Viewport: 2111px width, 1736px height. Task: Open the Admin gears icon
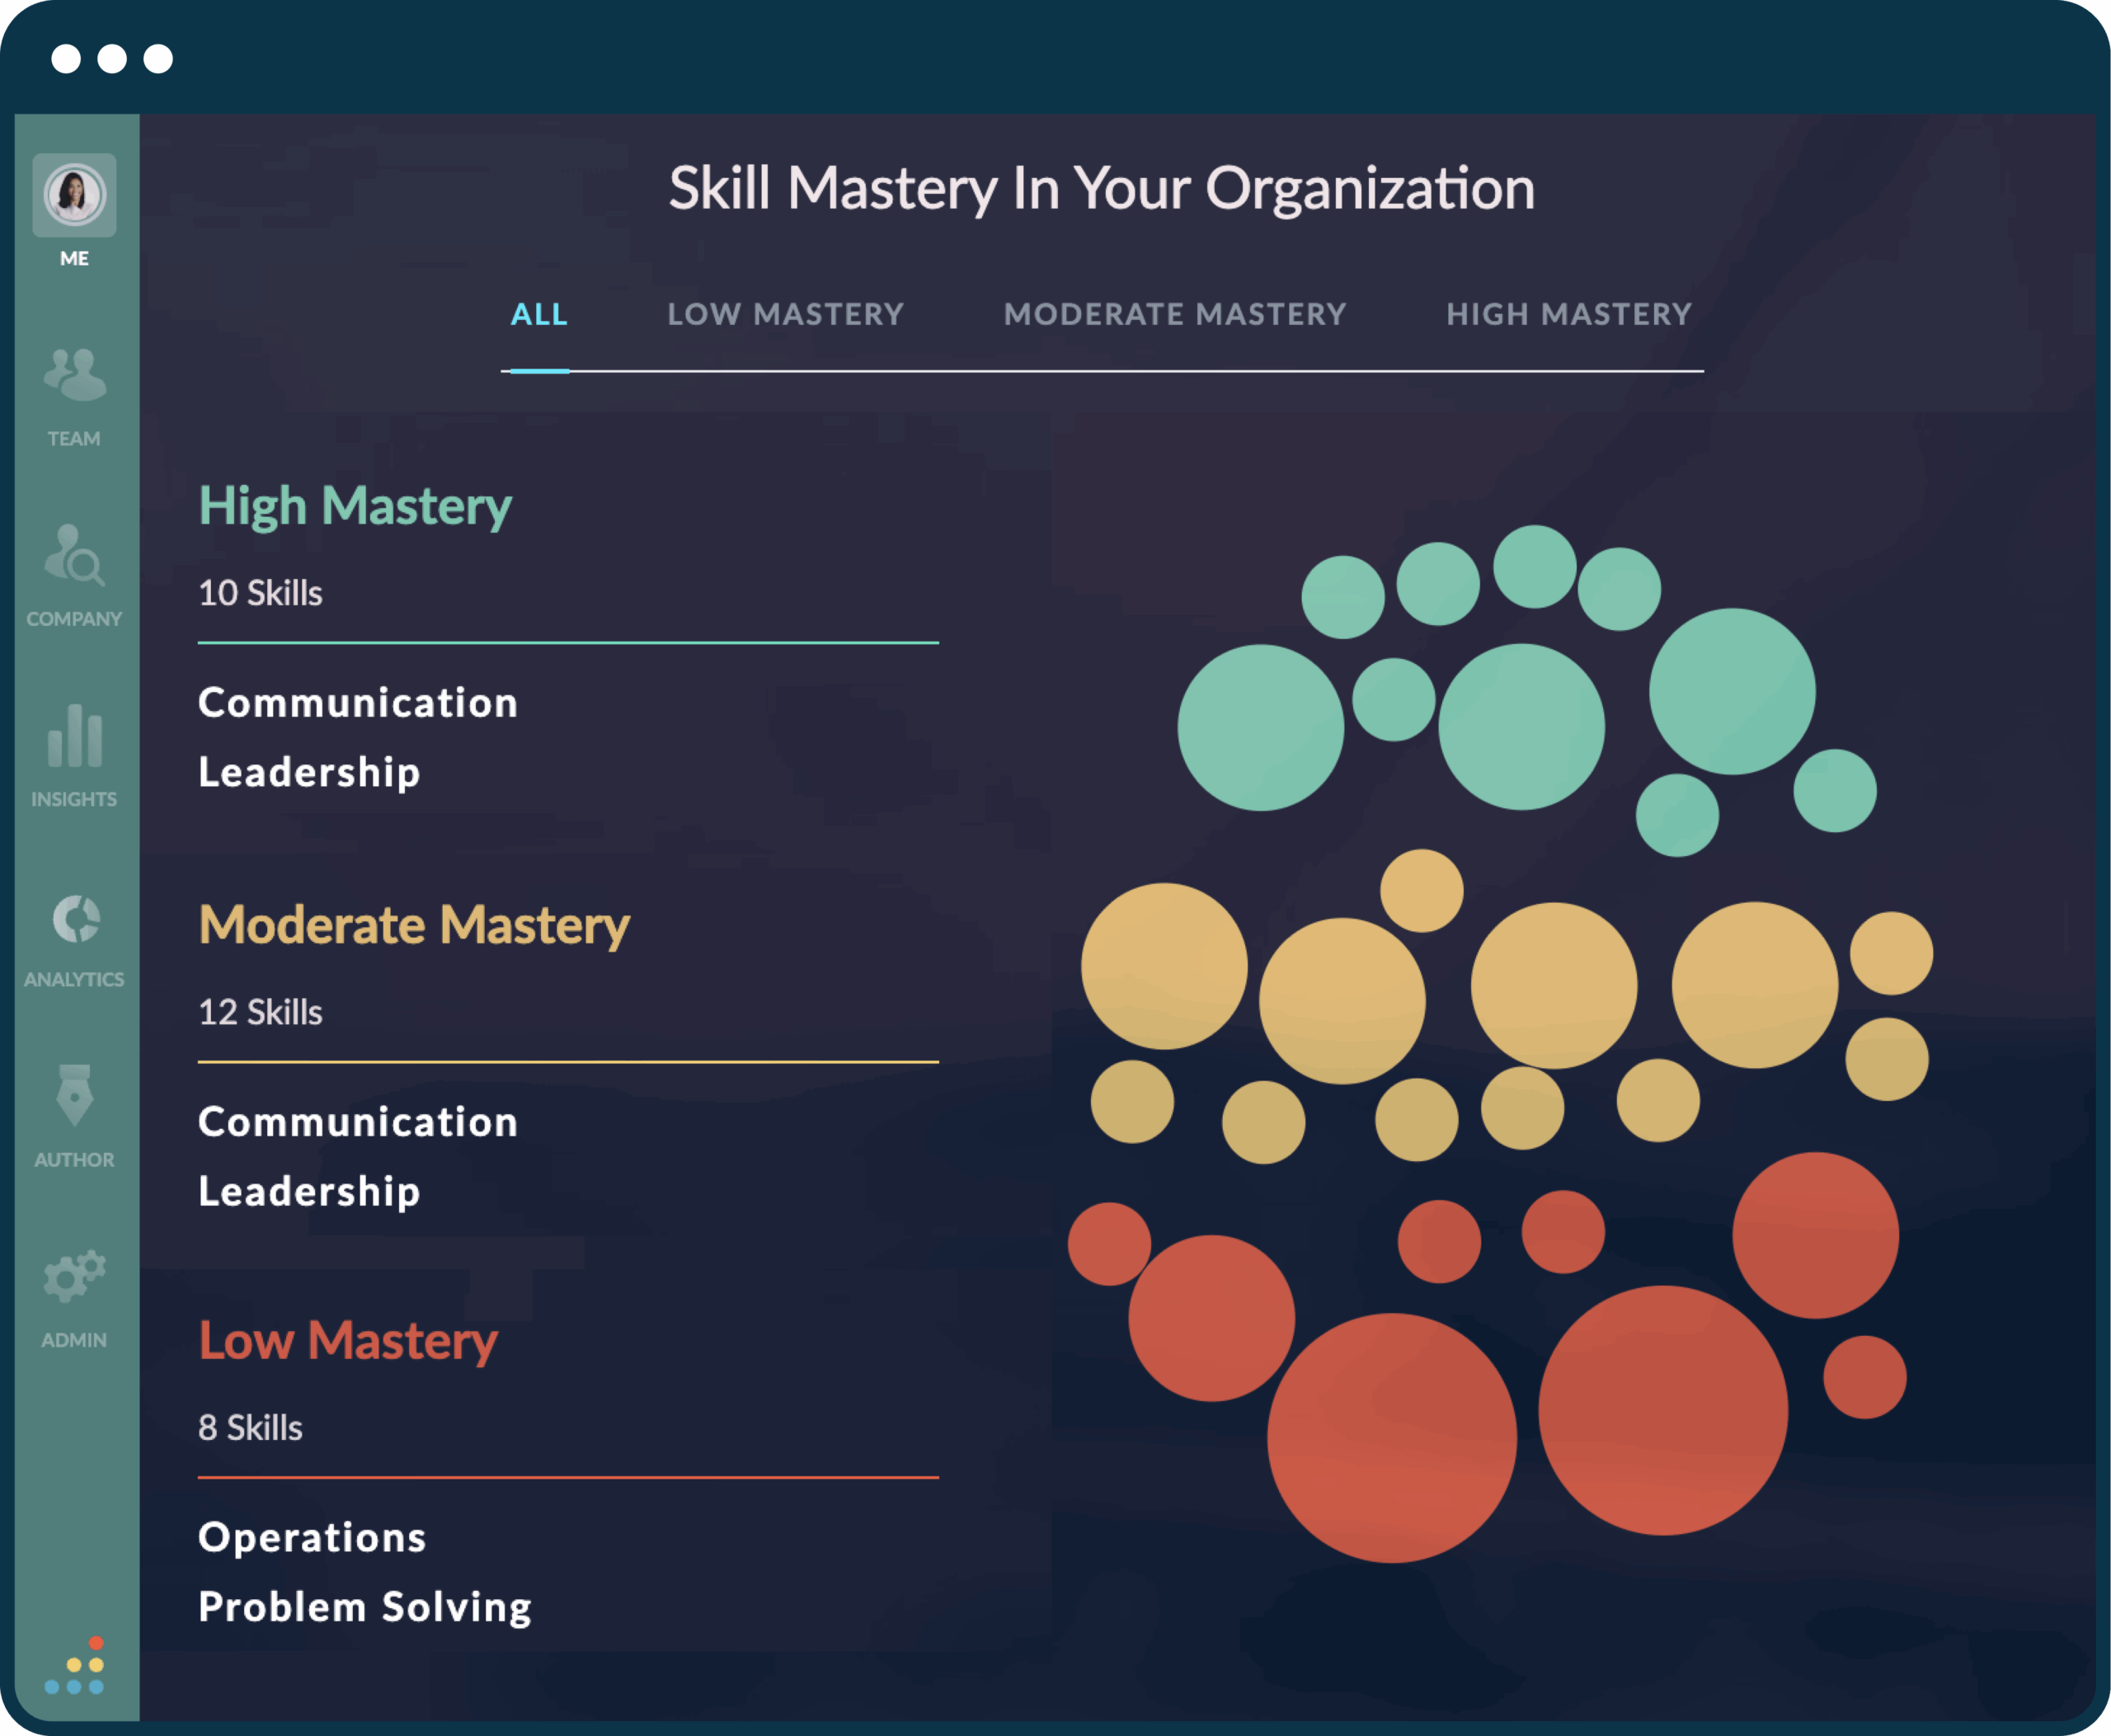(74, 1276)
